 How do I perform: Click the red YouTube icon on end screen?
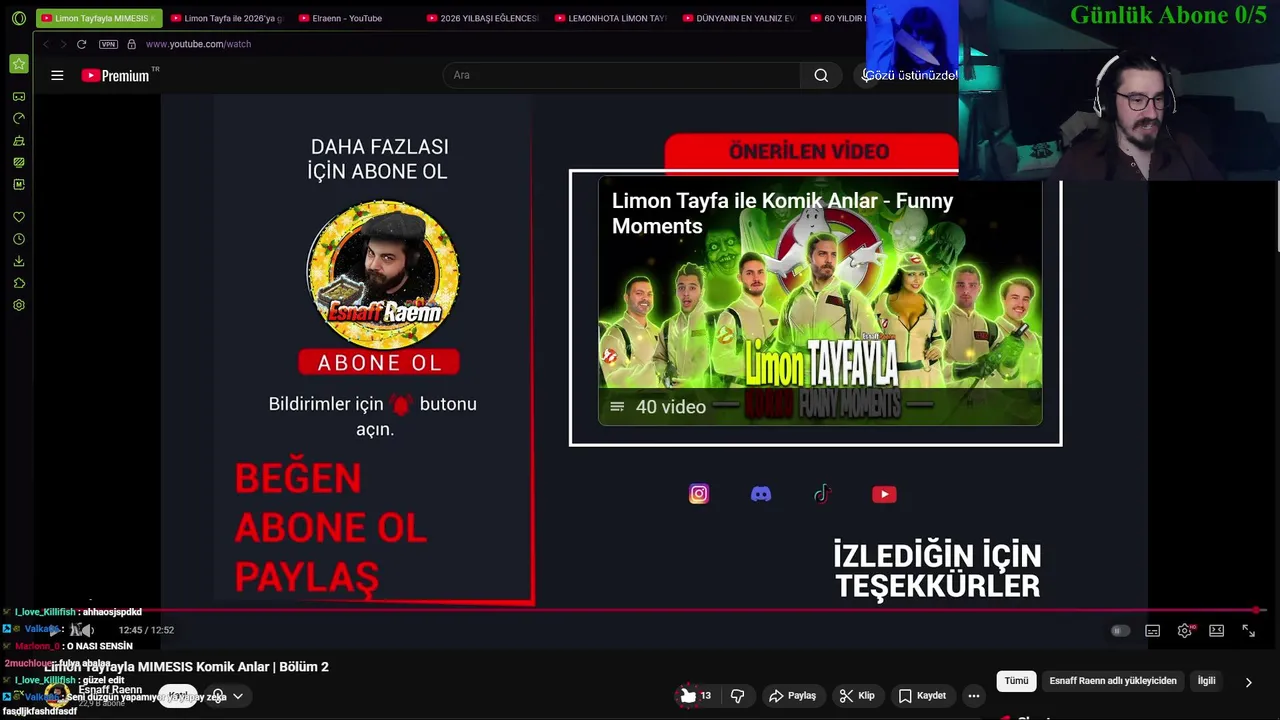coord(884,494)
